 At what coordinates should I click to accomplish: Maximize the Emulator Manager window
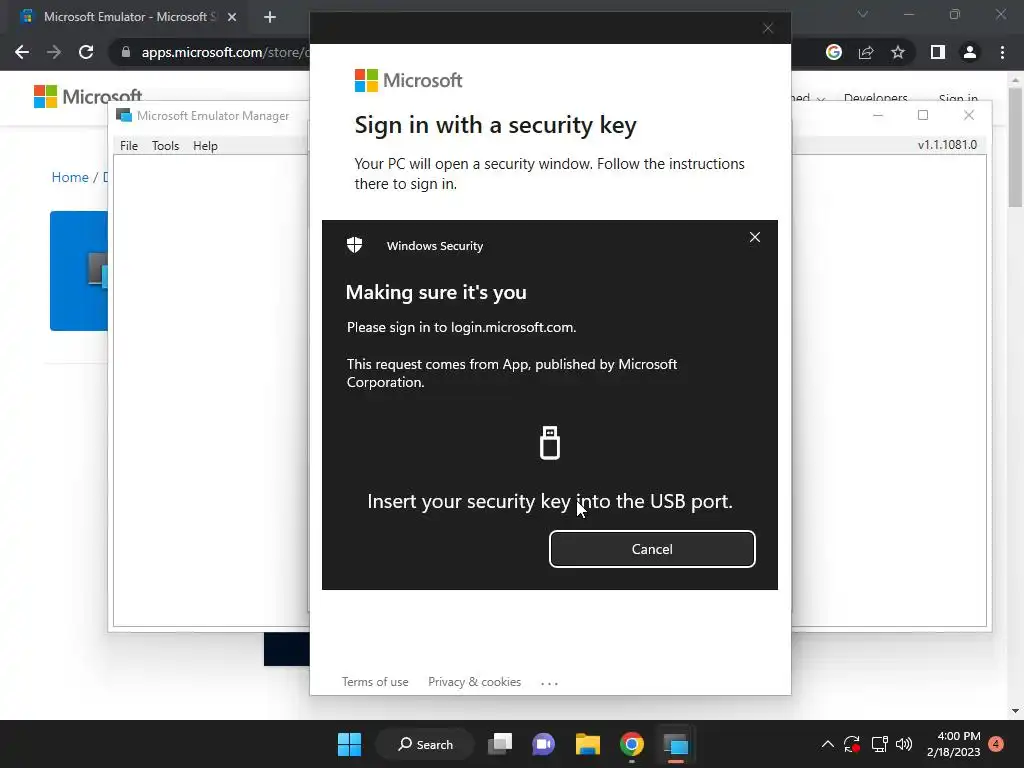click(923, 115)
